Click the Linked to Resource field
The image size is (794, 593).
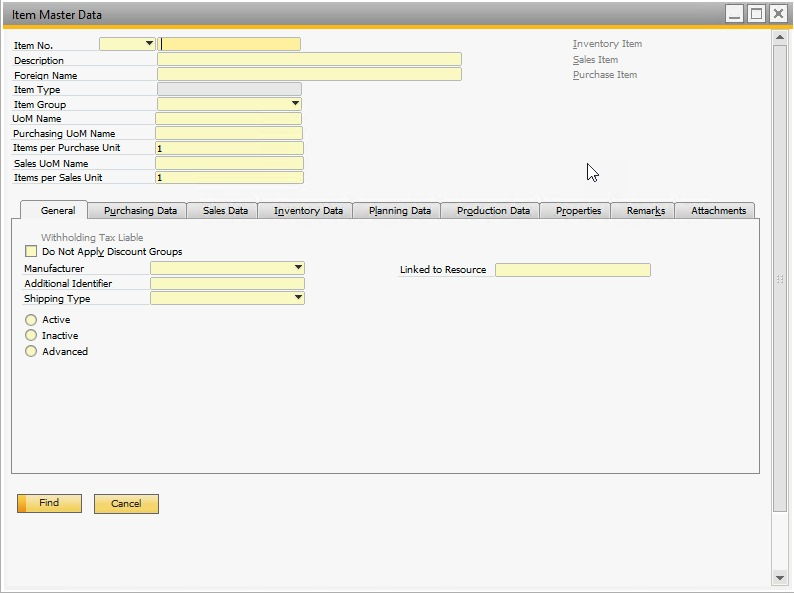pos(573,270)
